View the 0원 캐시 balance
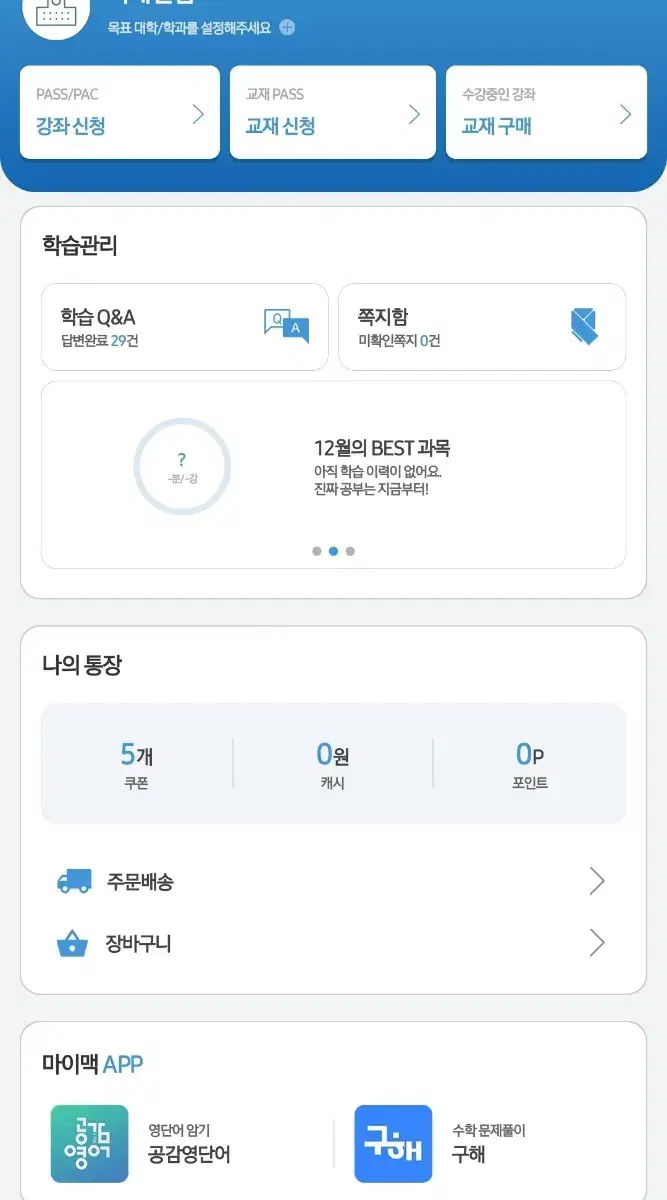Viewport: 667px width, 1200px height. click(333, 765)
